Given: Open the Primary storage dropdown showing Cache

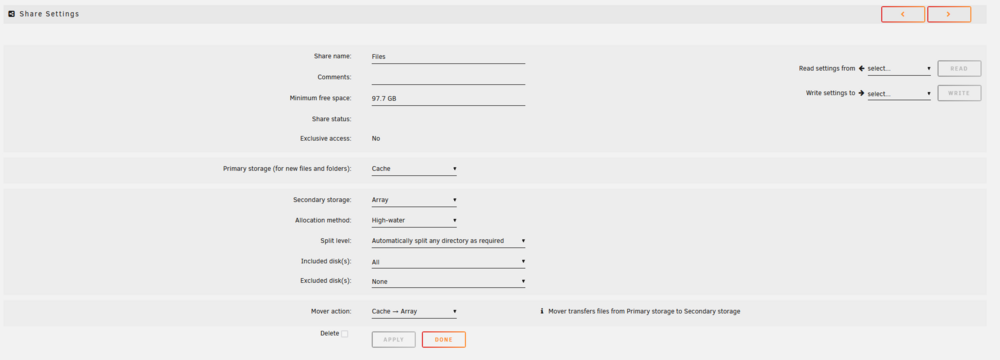Looking at the screenshot, I should click(x=414, y=169).
